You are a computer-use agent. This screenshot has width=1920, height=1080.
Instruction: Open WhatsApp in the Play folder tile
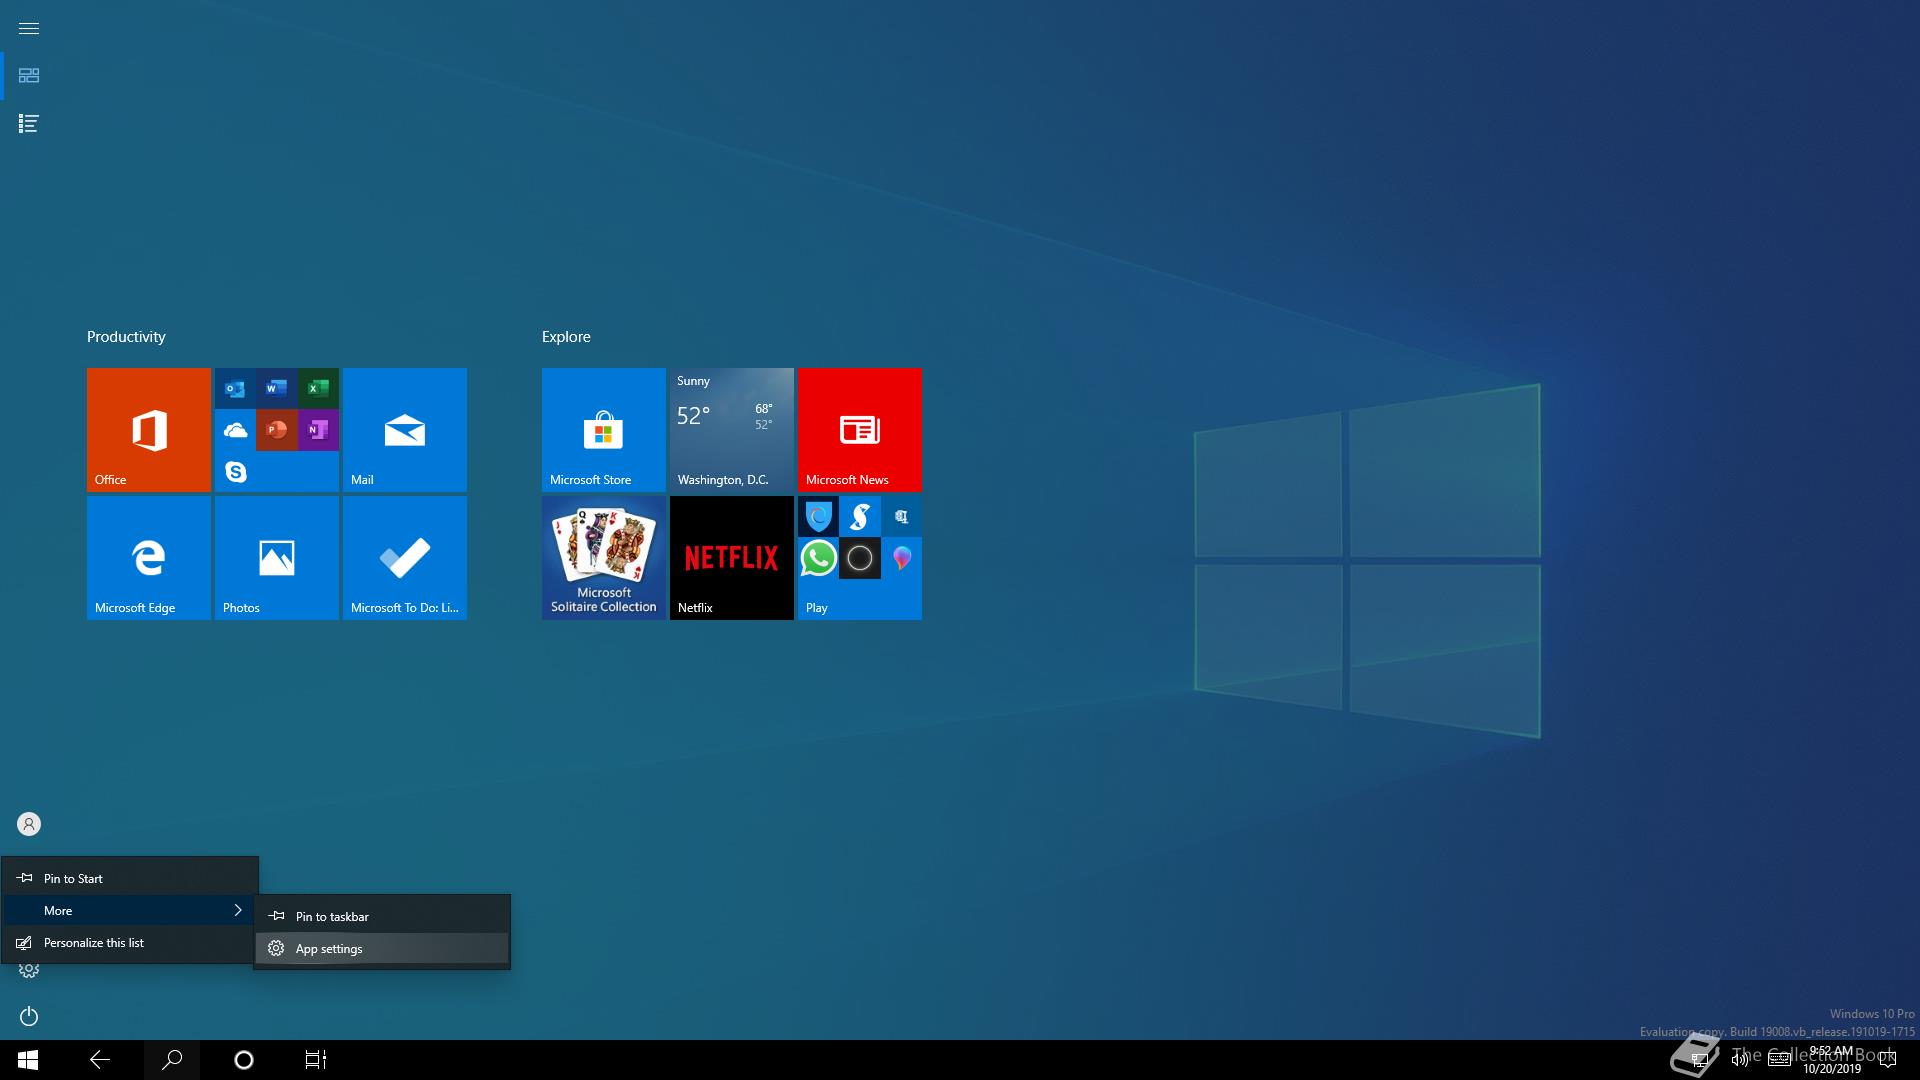[x=818, y=558]
